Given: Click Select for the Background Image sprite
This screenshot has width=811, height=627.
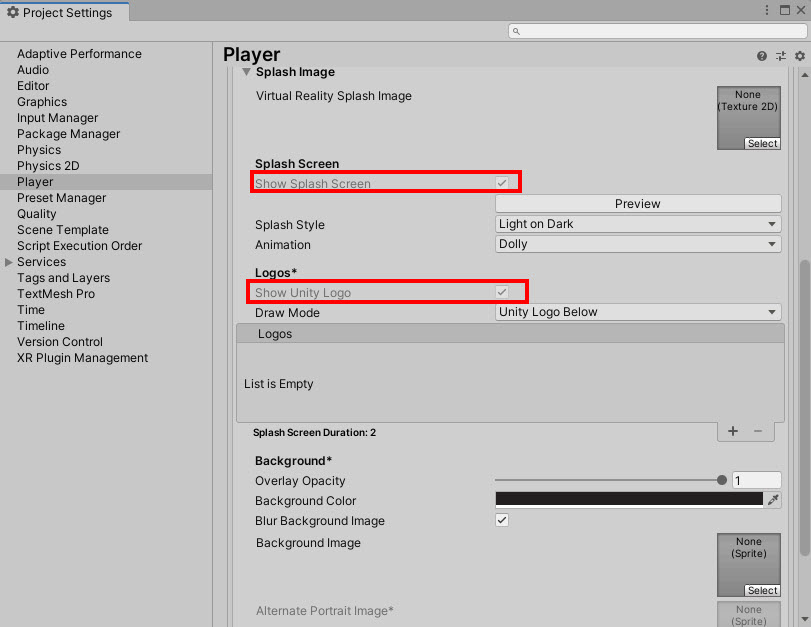Looking at the screenshot, I should tap(762, 590).
